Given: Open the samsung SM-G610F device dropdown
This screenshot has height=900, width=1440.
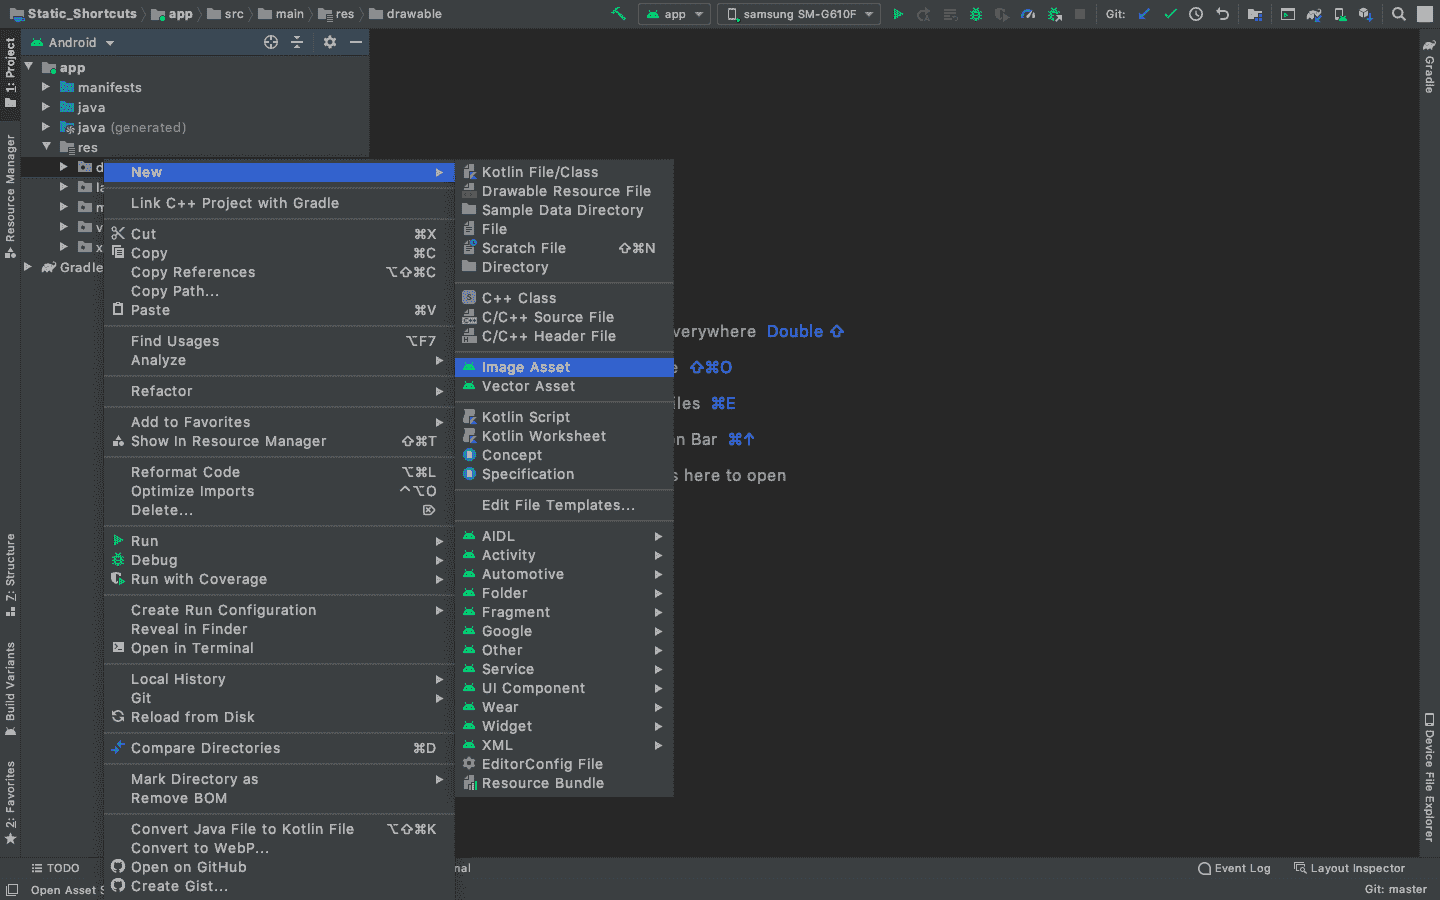Looking at the screenshot, I should 800,14.
